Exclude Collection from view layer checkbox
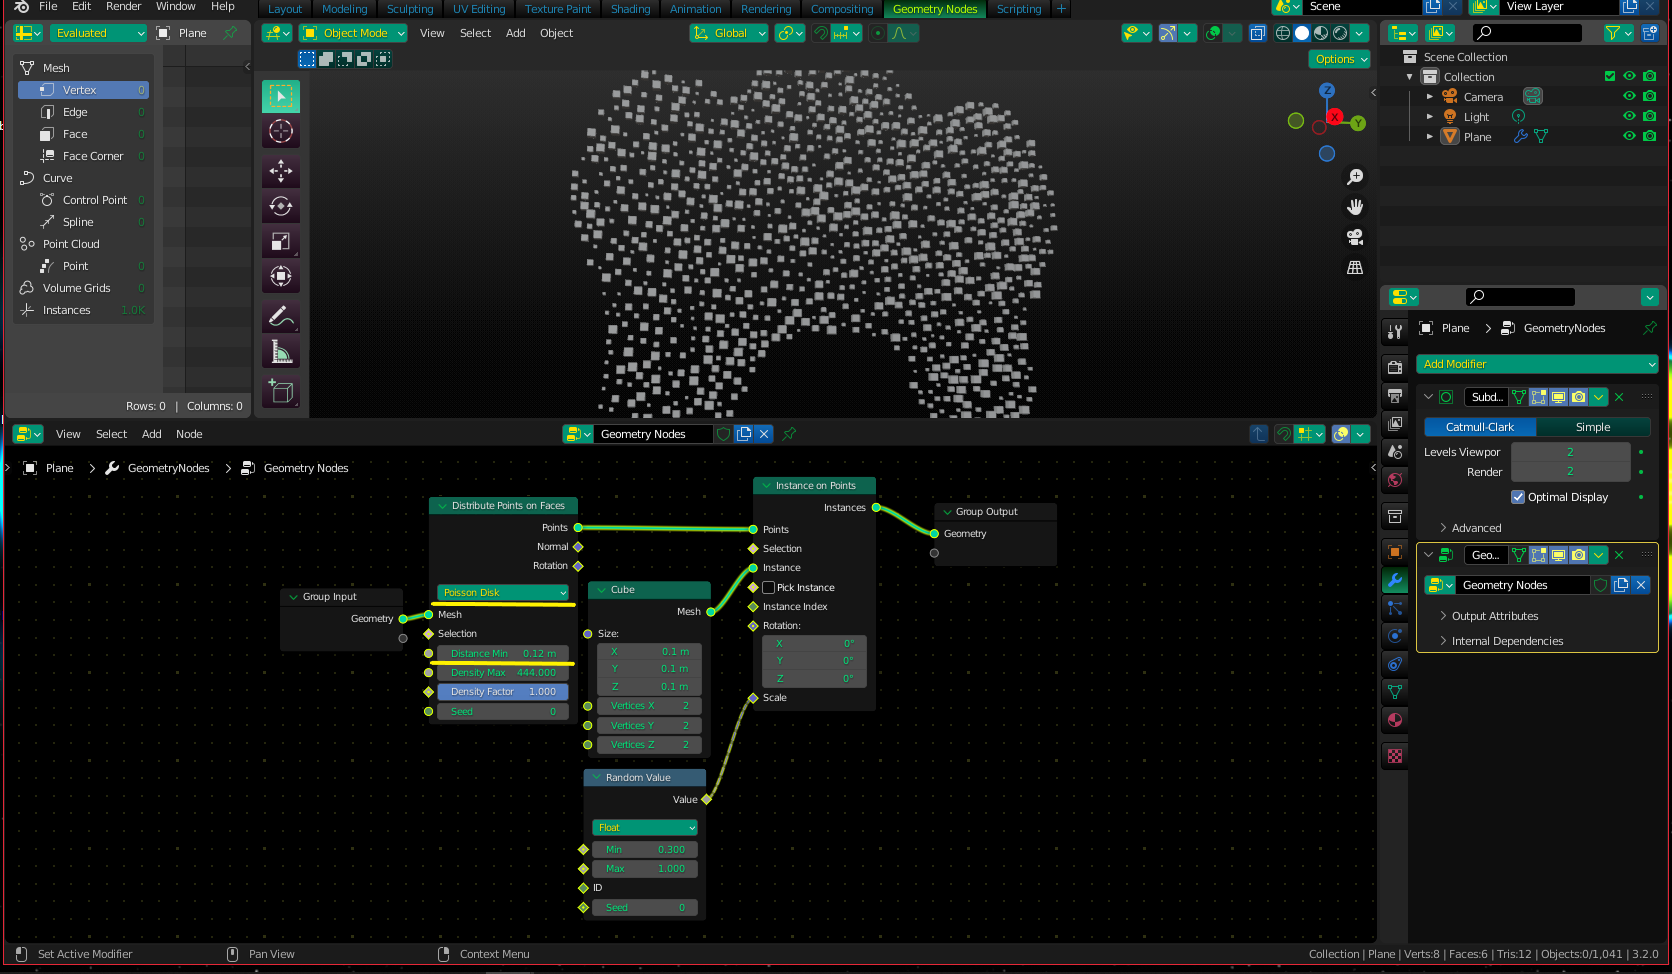The height and width of the screenshot is (974, 1672). tap(1610, 76)
